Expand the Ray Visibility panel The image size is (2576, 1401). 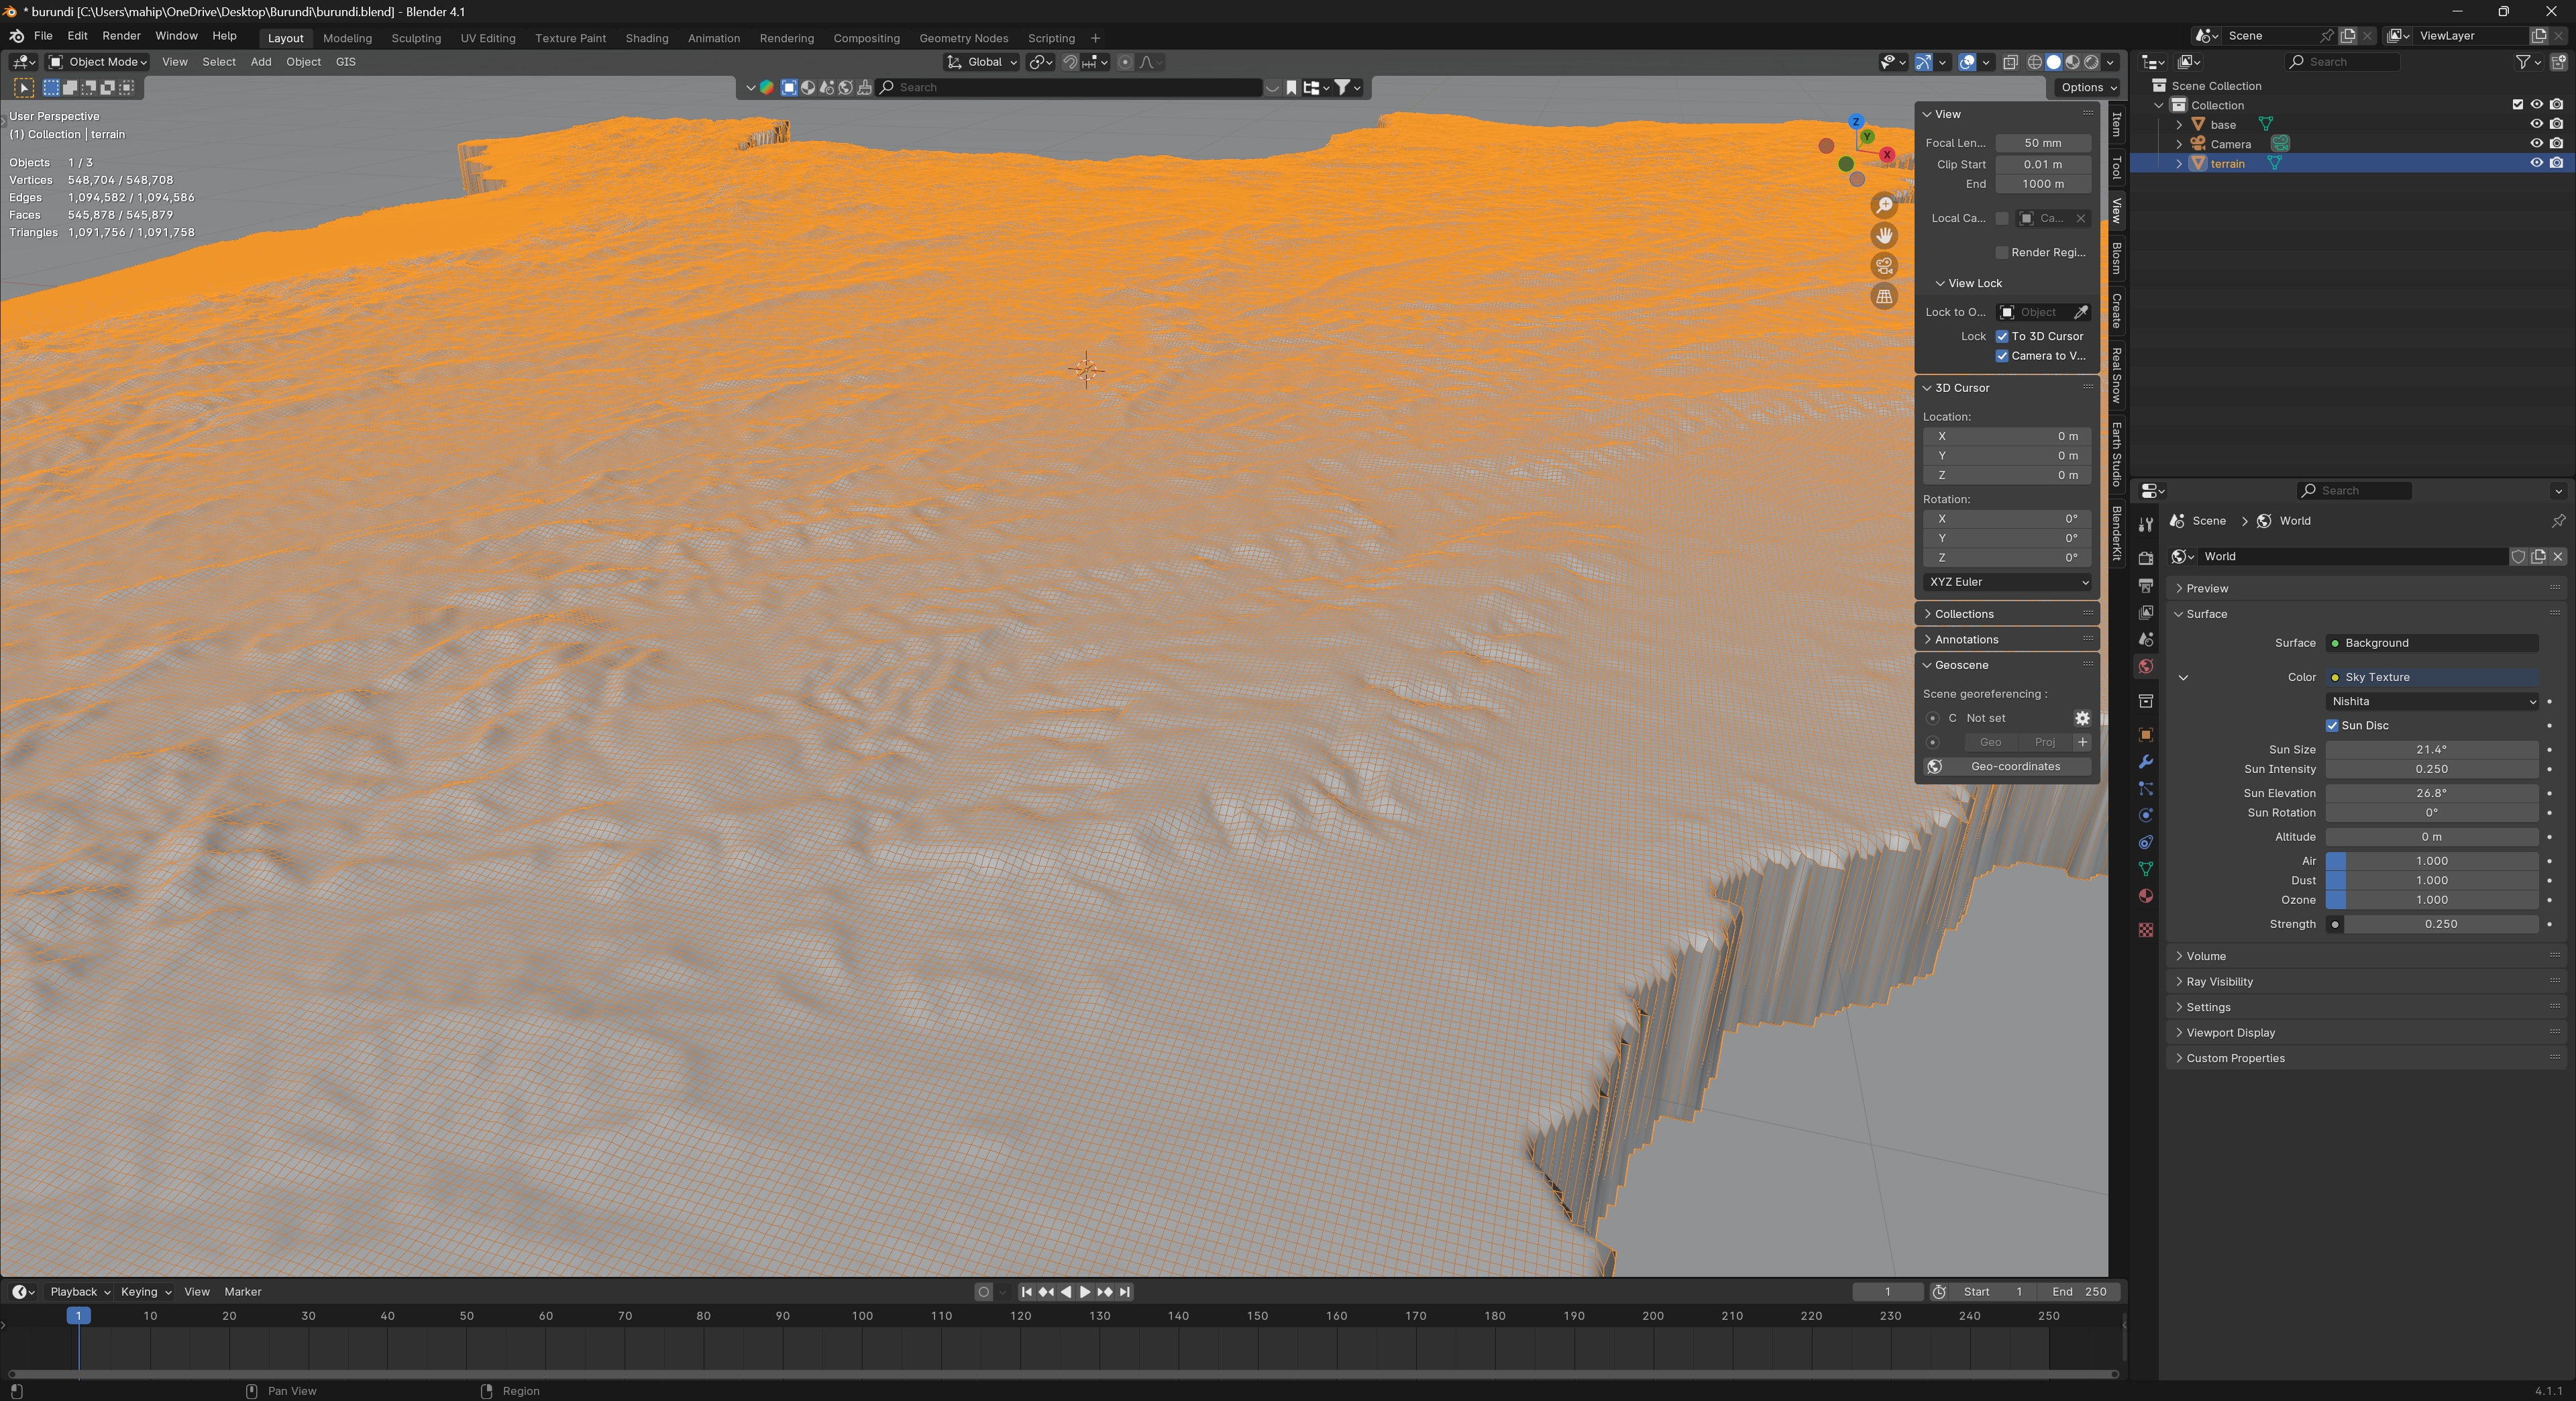2219,982
